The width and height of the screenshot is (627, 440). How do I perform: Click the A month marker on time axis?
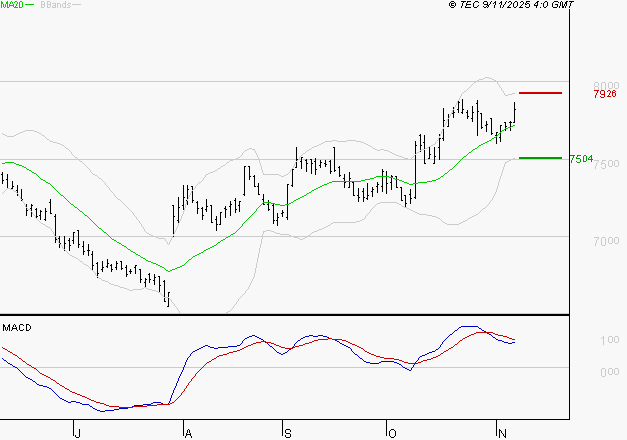coord(188,433)
